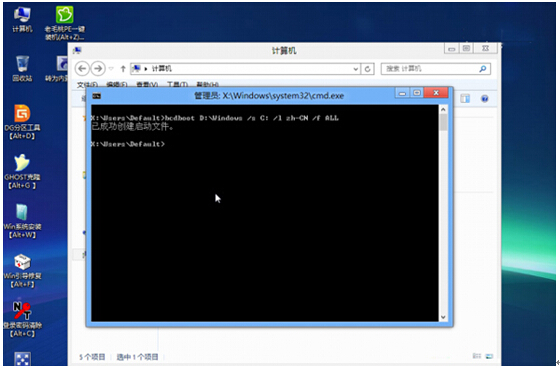Open the 工具(T) menu
The height and width of the screenshot is (368, 560).
177,85
